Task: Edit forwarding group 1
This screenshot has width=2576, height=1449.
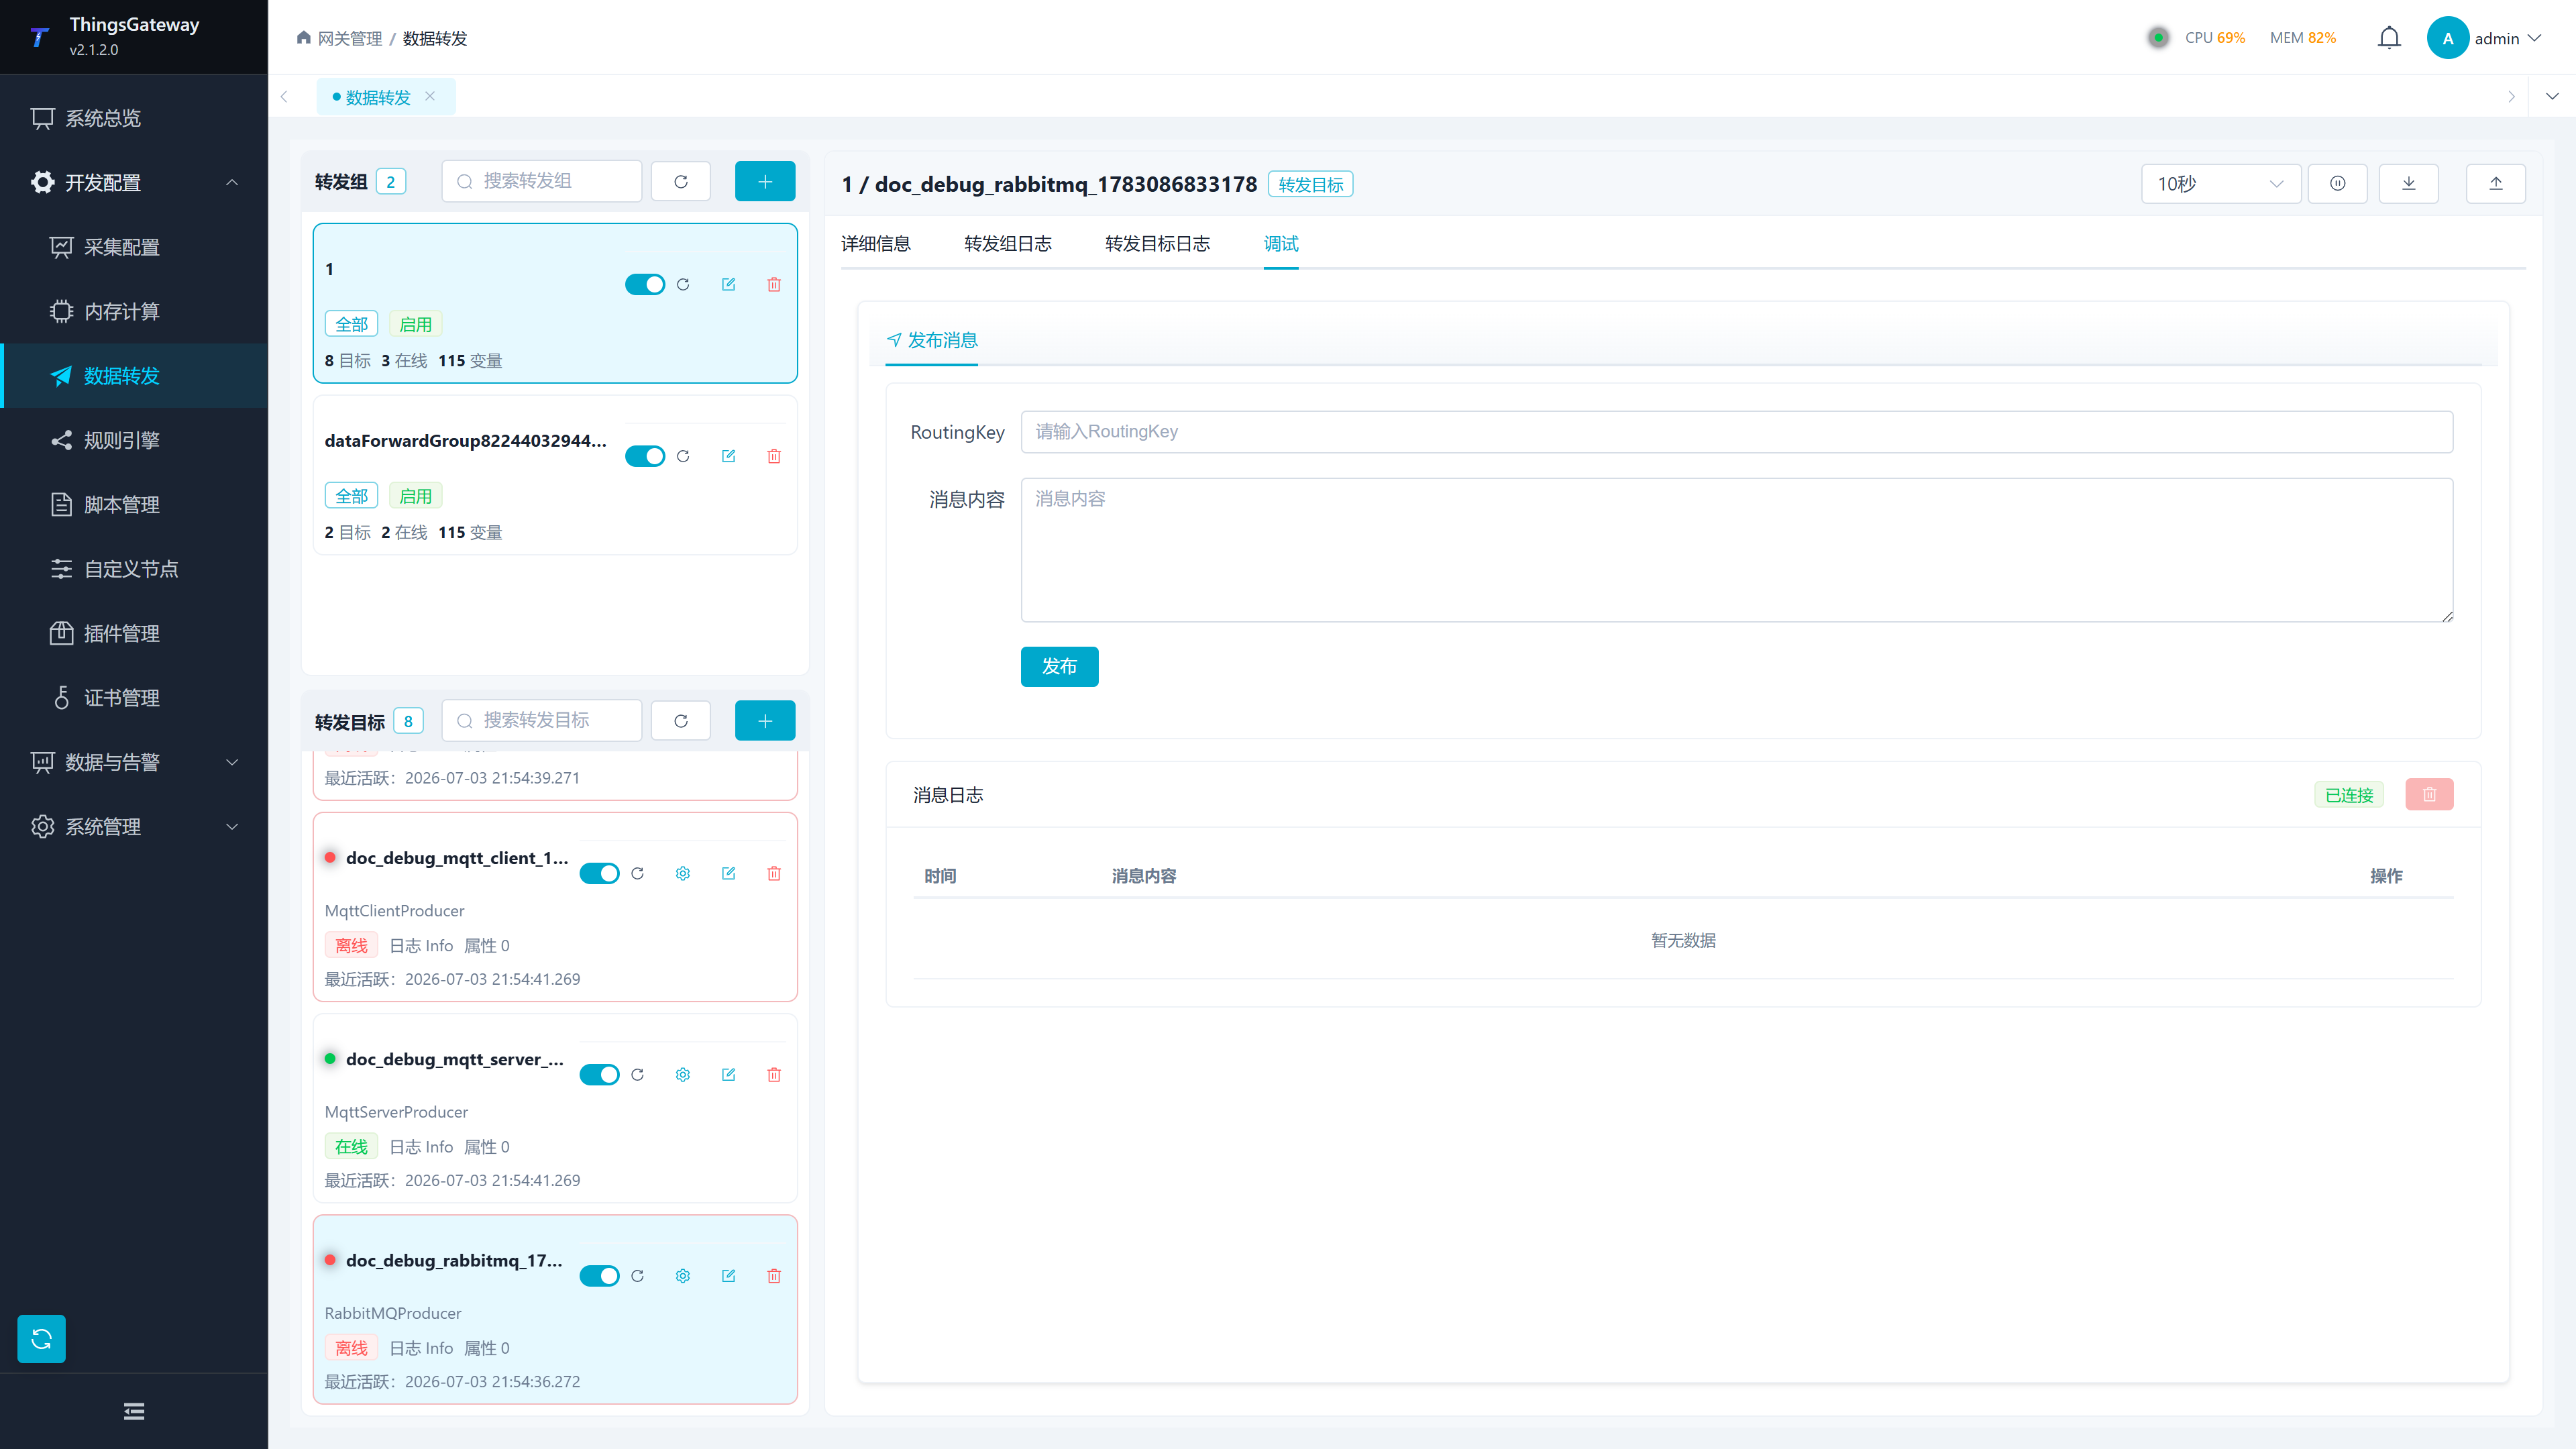Action: (729, 285)
